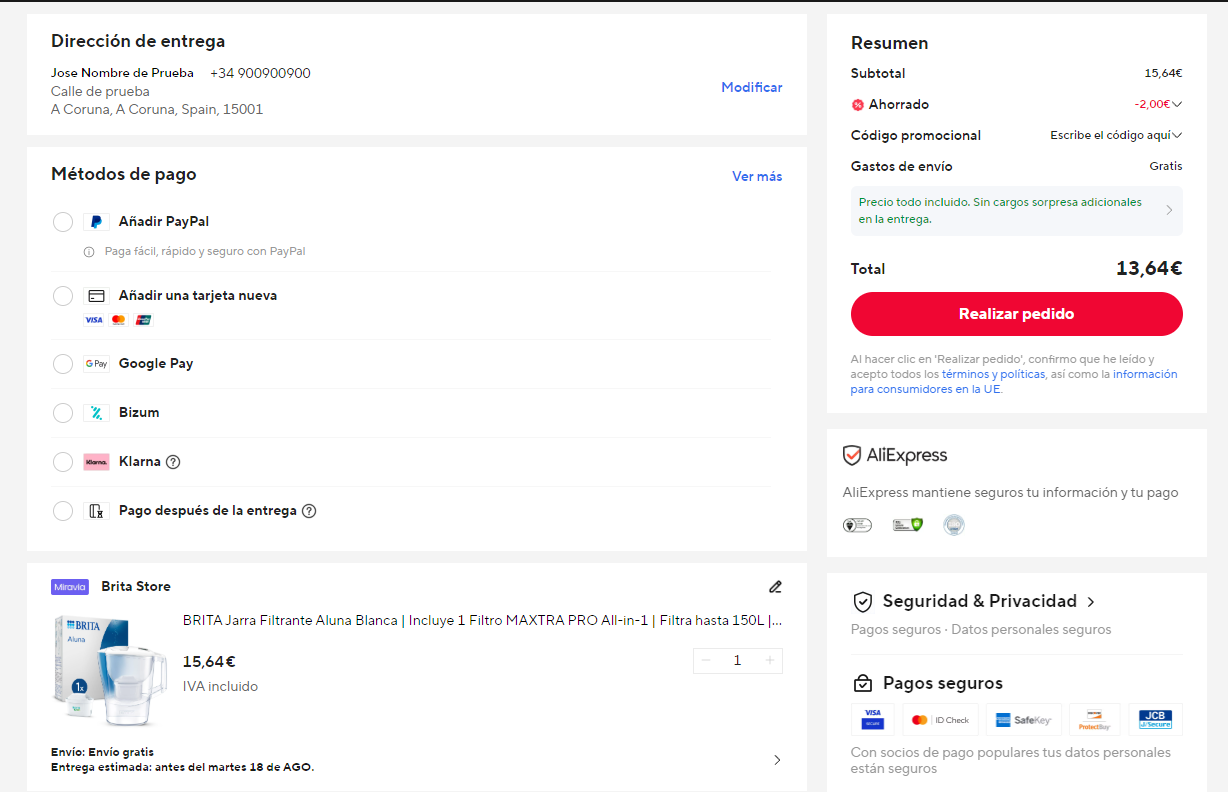Open Seguridad & Privacidad chevron
This screenshot has width=1228, height=792.
[1091, 602]
